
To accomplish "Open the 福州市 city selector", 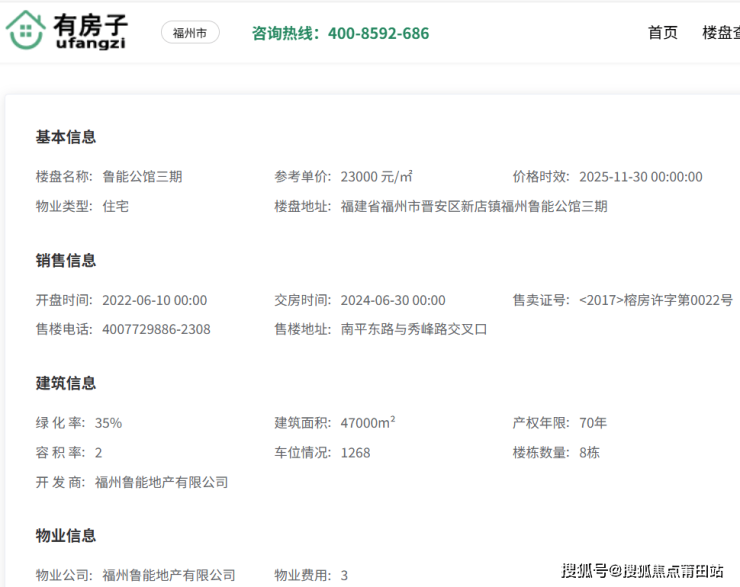I will 190,33.
